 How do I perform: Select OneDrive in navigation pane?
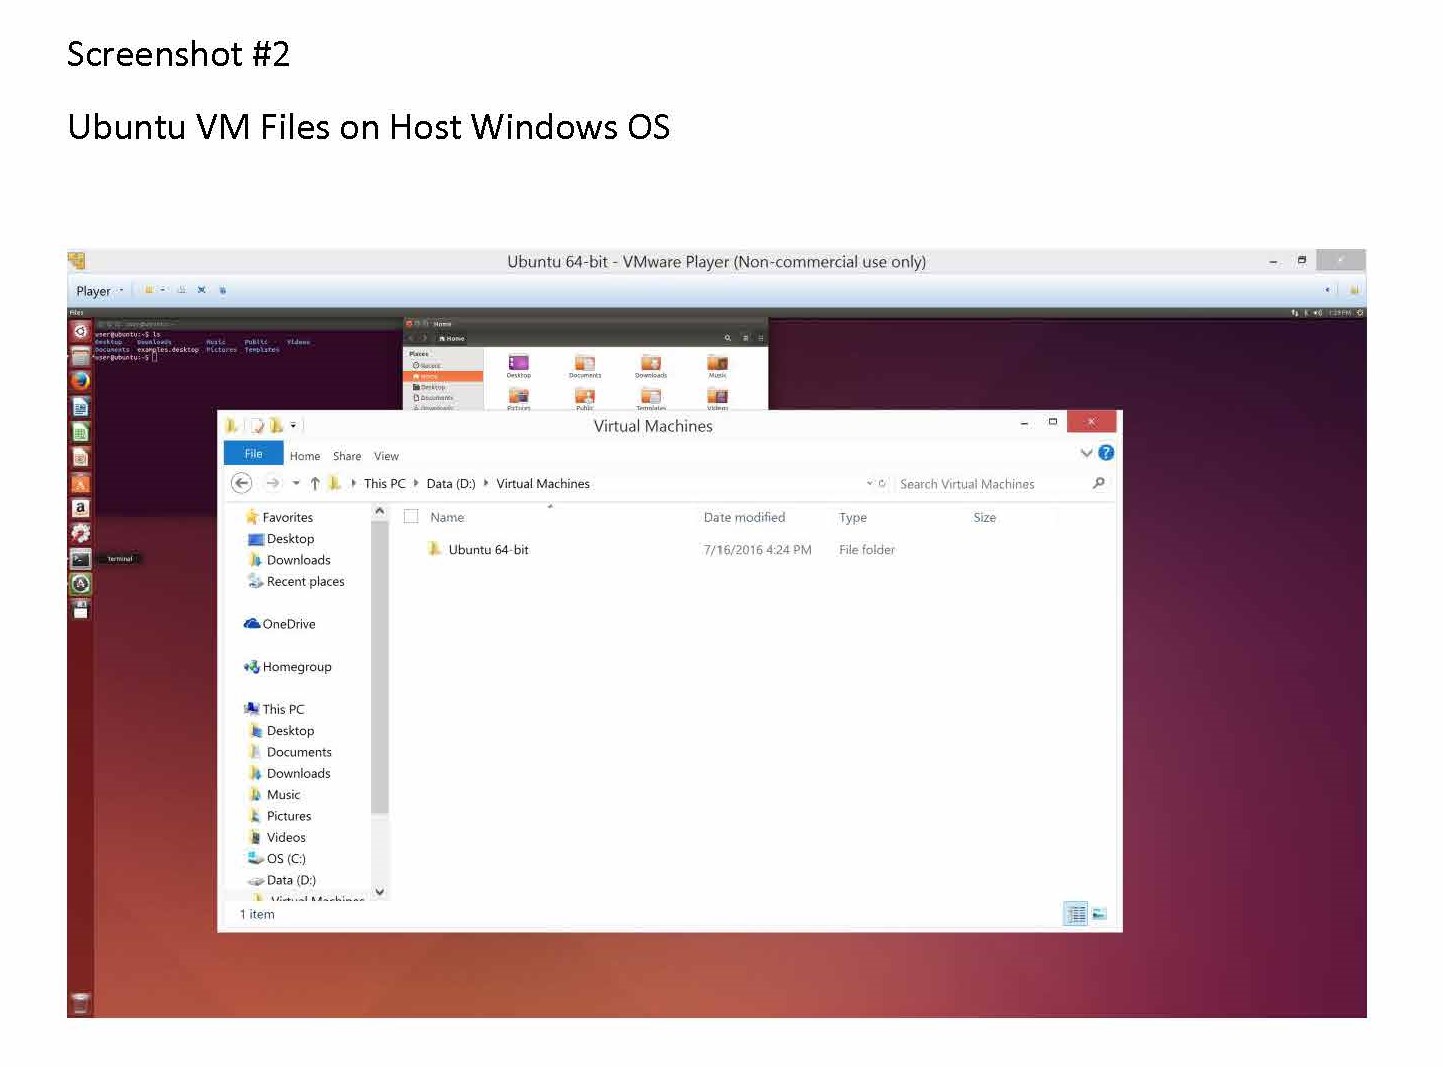click(279, 624)
